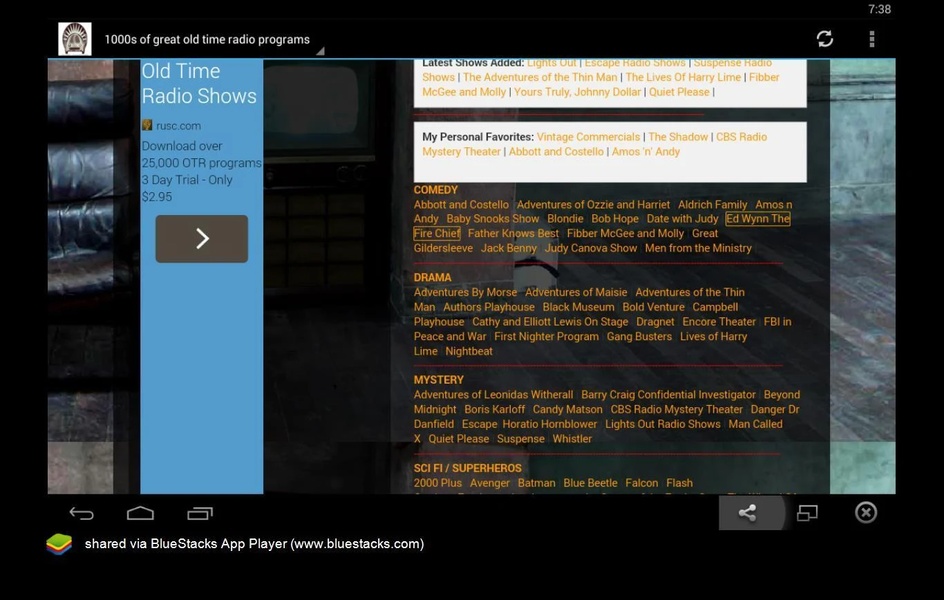Open Vintage Commercials favorite
The image size is (944, 600).
click(x=588, y=137)
